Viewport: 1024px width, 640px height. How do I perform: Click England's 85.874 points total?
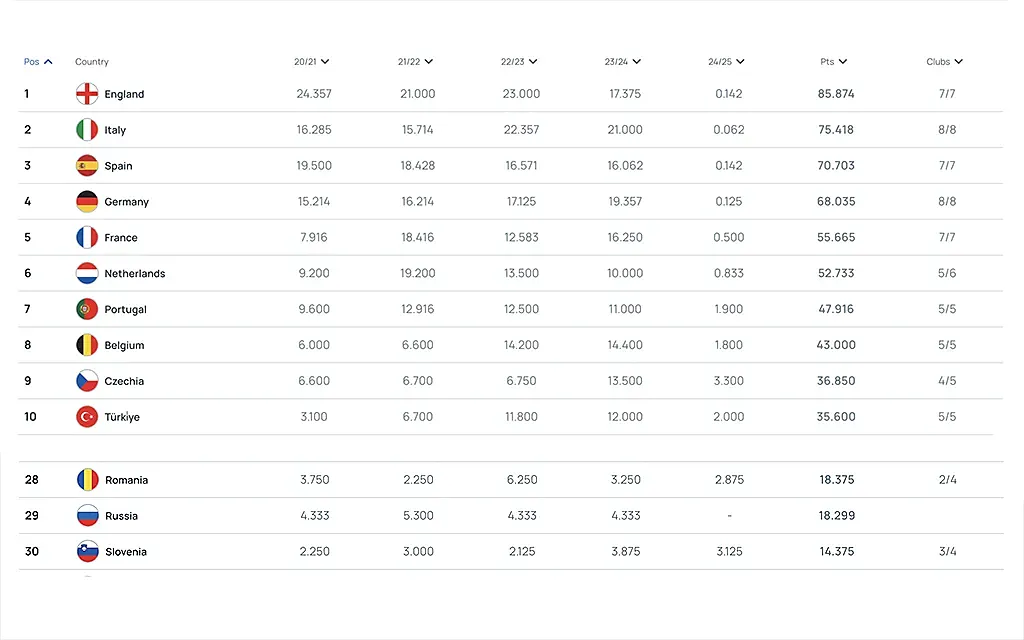click(837, 94)
